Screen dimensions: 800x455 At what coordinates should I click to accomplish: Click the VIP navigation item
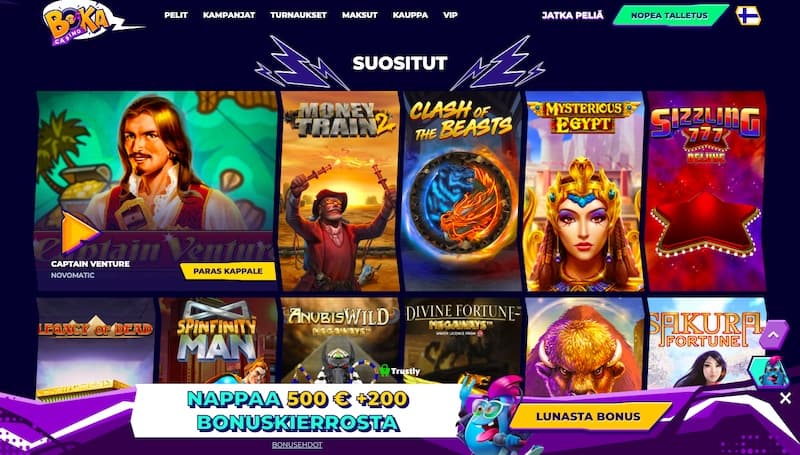(x=451, y=15)
